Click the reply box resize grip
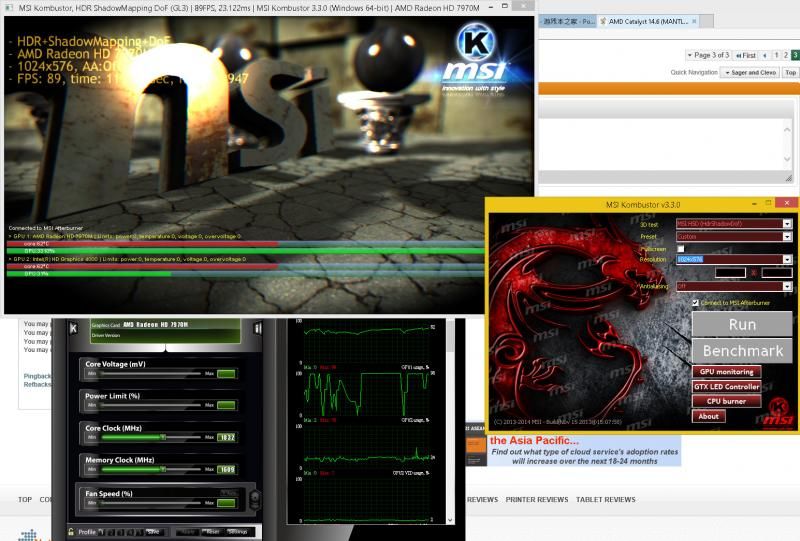 pyautogui.click(x=789, y=178)
